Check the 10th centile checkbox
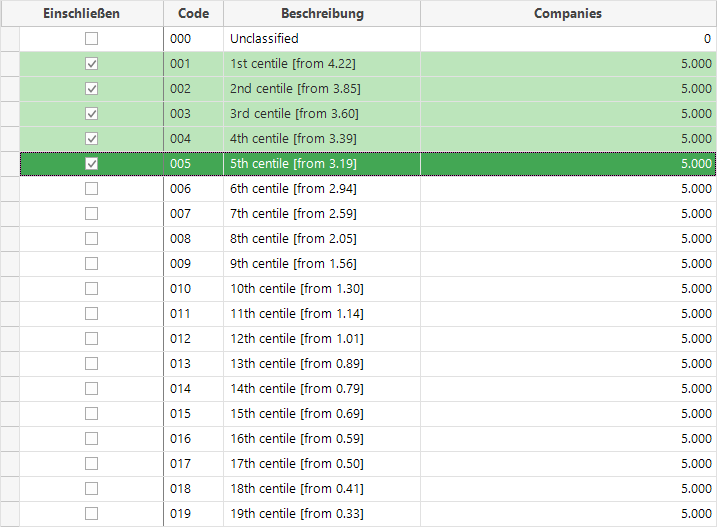 point(91,289)
